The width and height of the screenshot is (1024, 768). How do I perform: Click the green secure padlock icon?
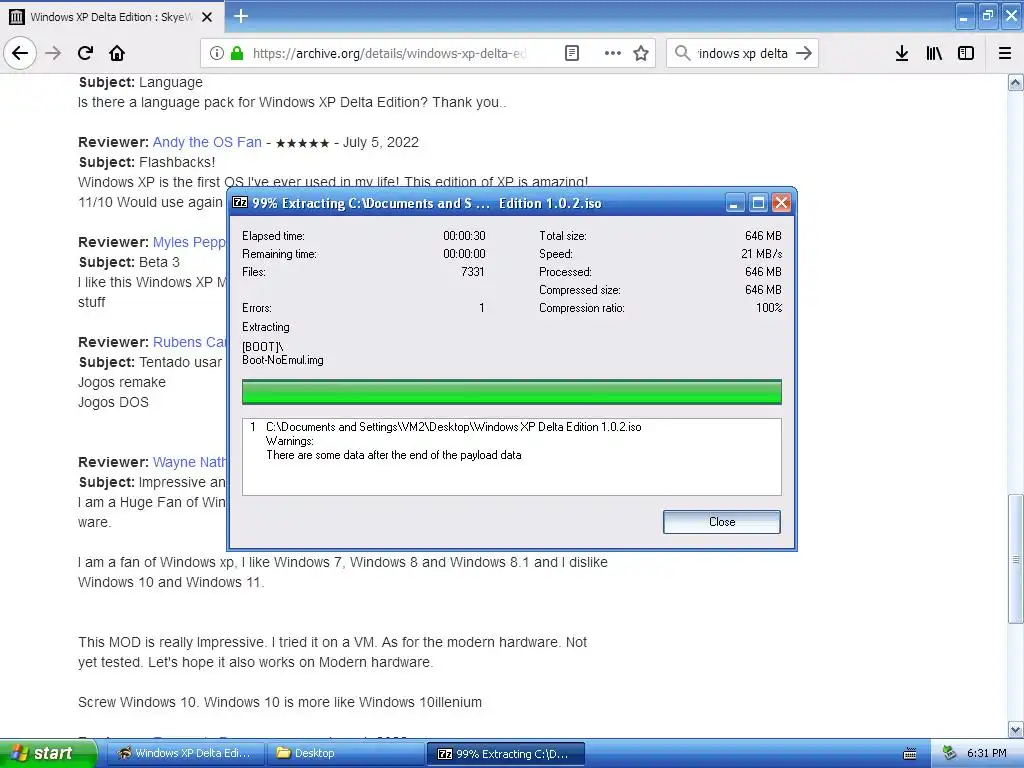(237, 53)
